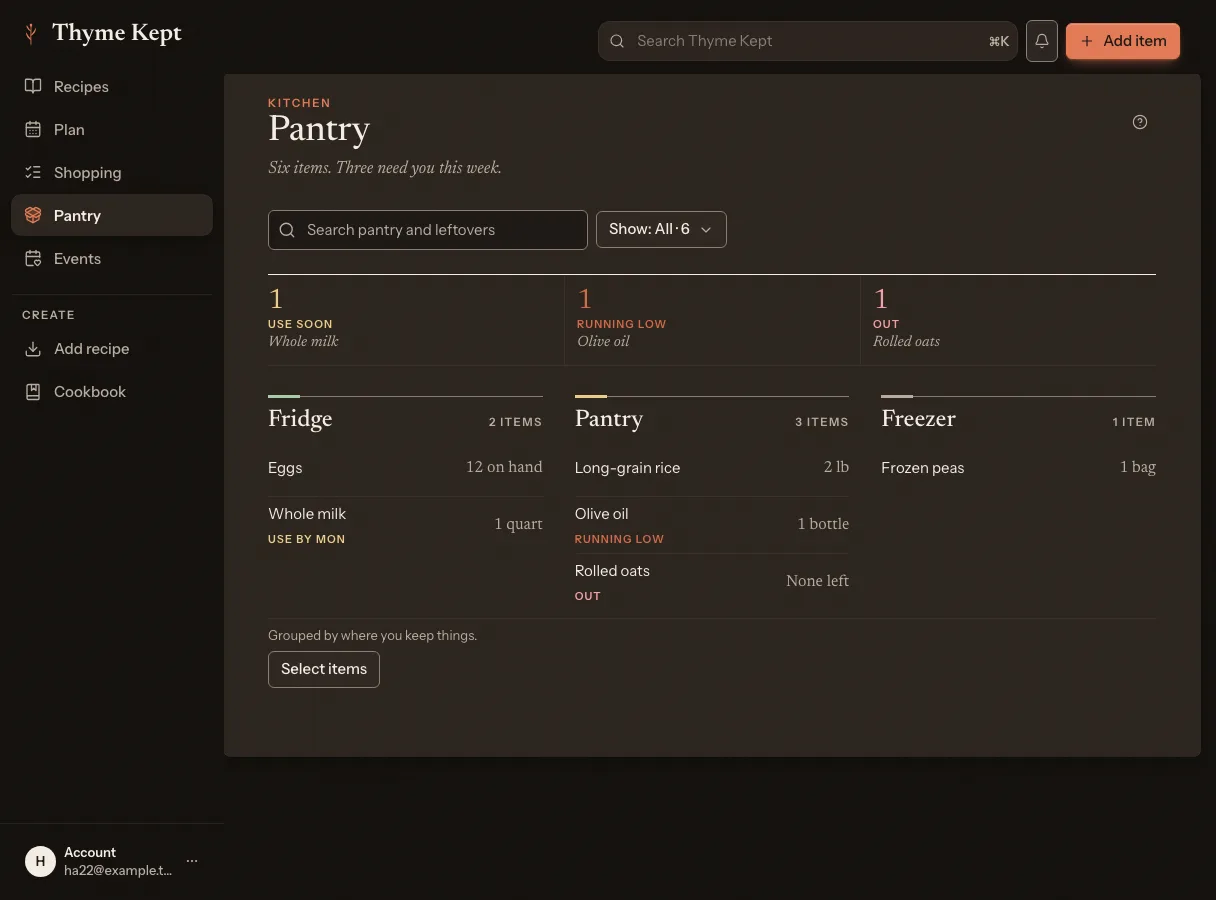Screen dimensions: 1216x900
Task: Open the Events section
Action: [x=112, y=258]
